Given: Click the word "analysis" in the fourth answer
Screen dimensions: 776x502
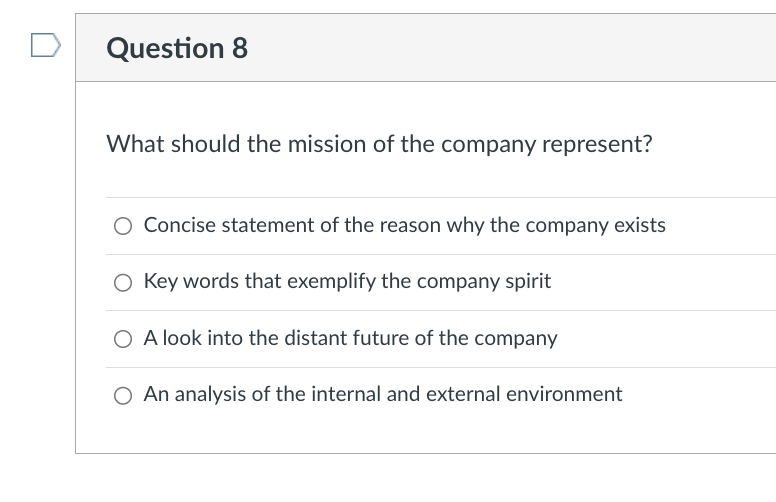Looking at the screenshot, I should [208, 393].
